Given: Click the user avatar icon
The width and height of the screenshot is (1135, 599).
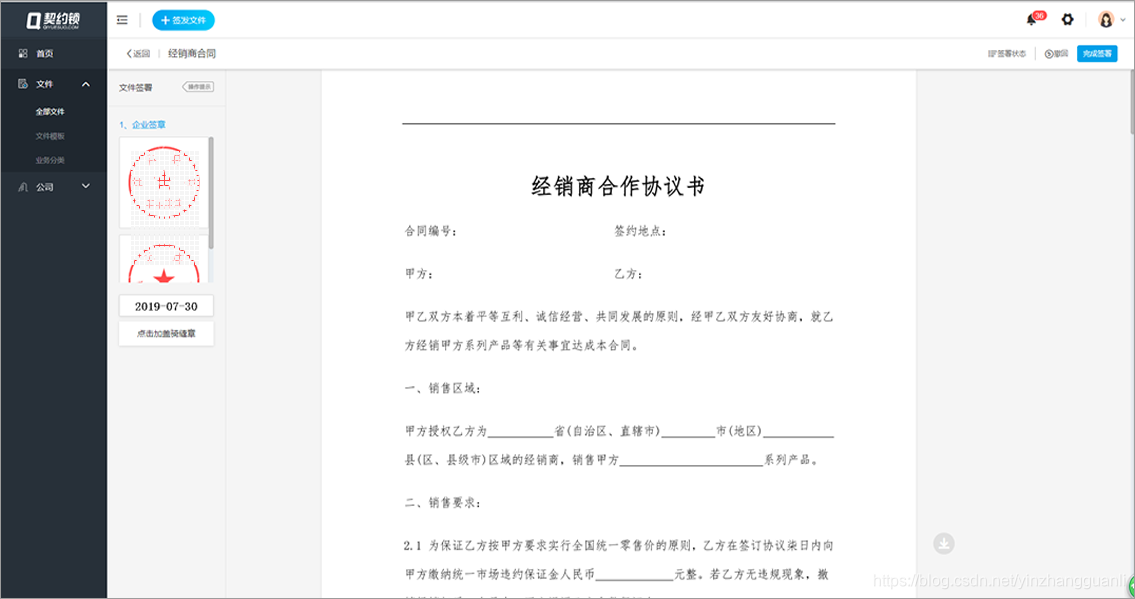Looking at the screenshot, I should pos(1106,20).
